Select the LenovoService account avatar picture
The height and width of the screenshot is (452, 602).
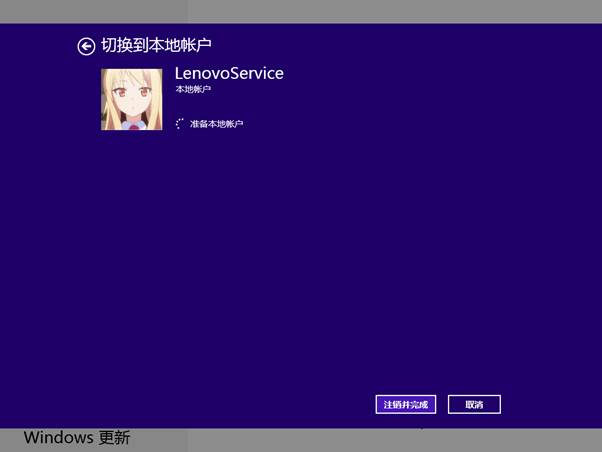coord(132,99)
